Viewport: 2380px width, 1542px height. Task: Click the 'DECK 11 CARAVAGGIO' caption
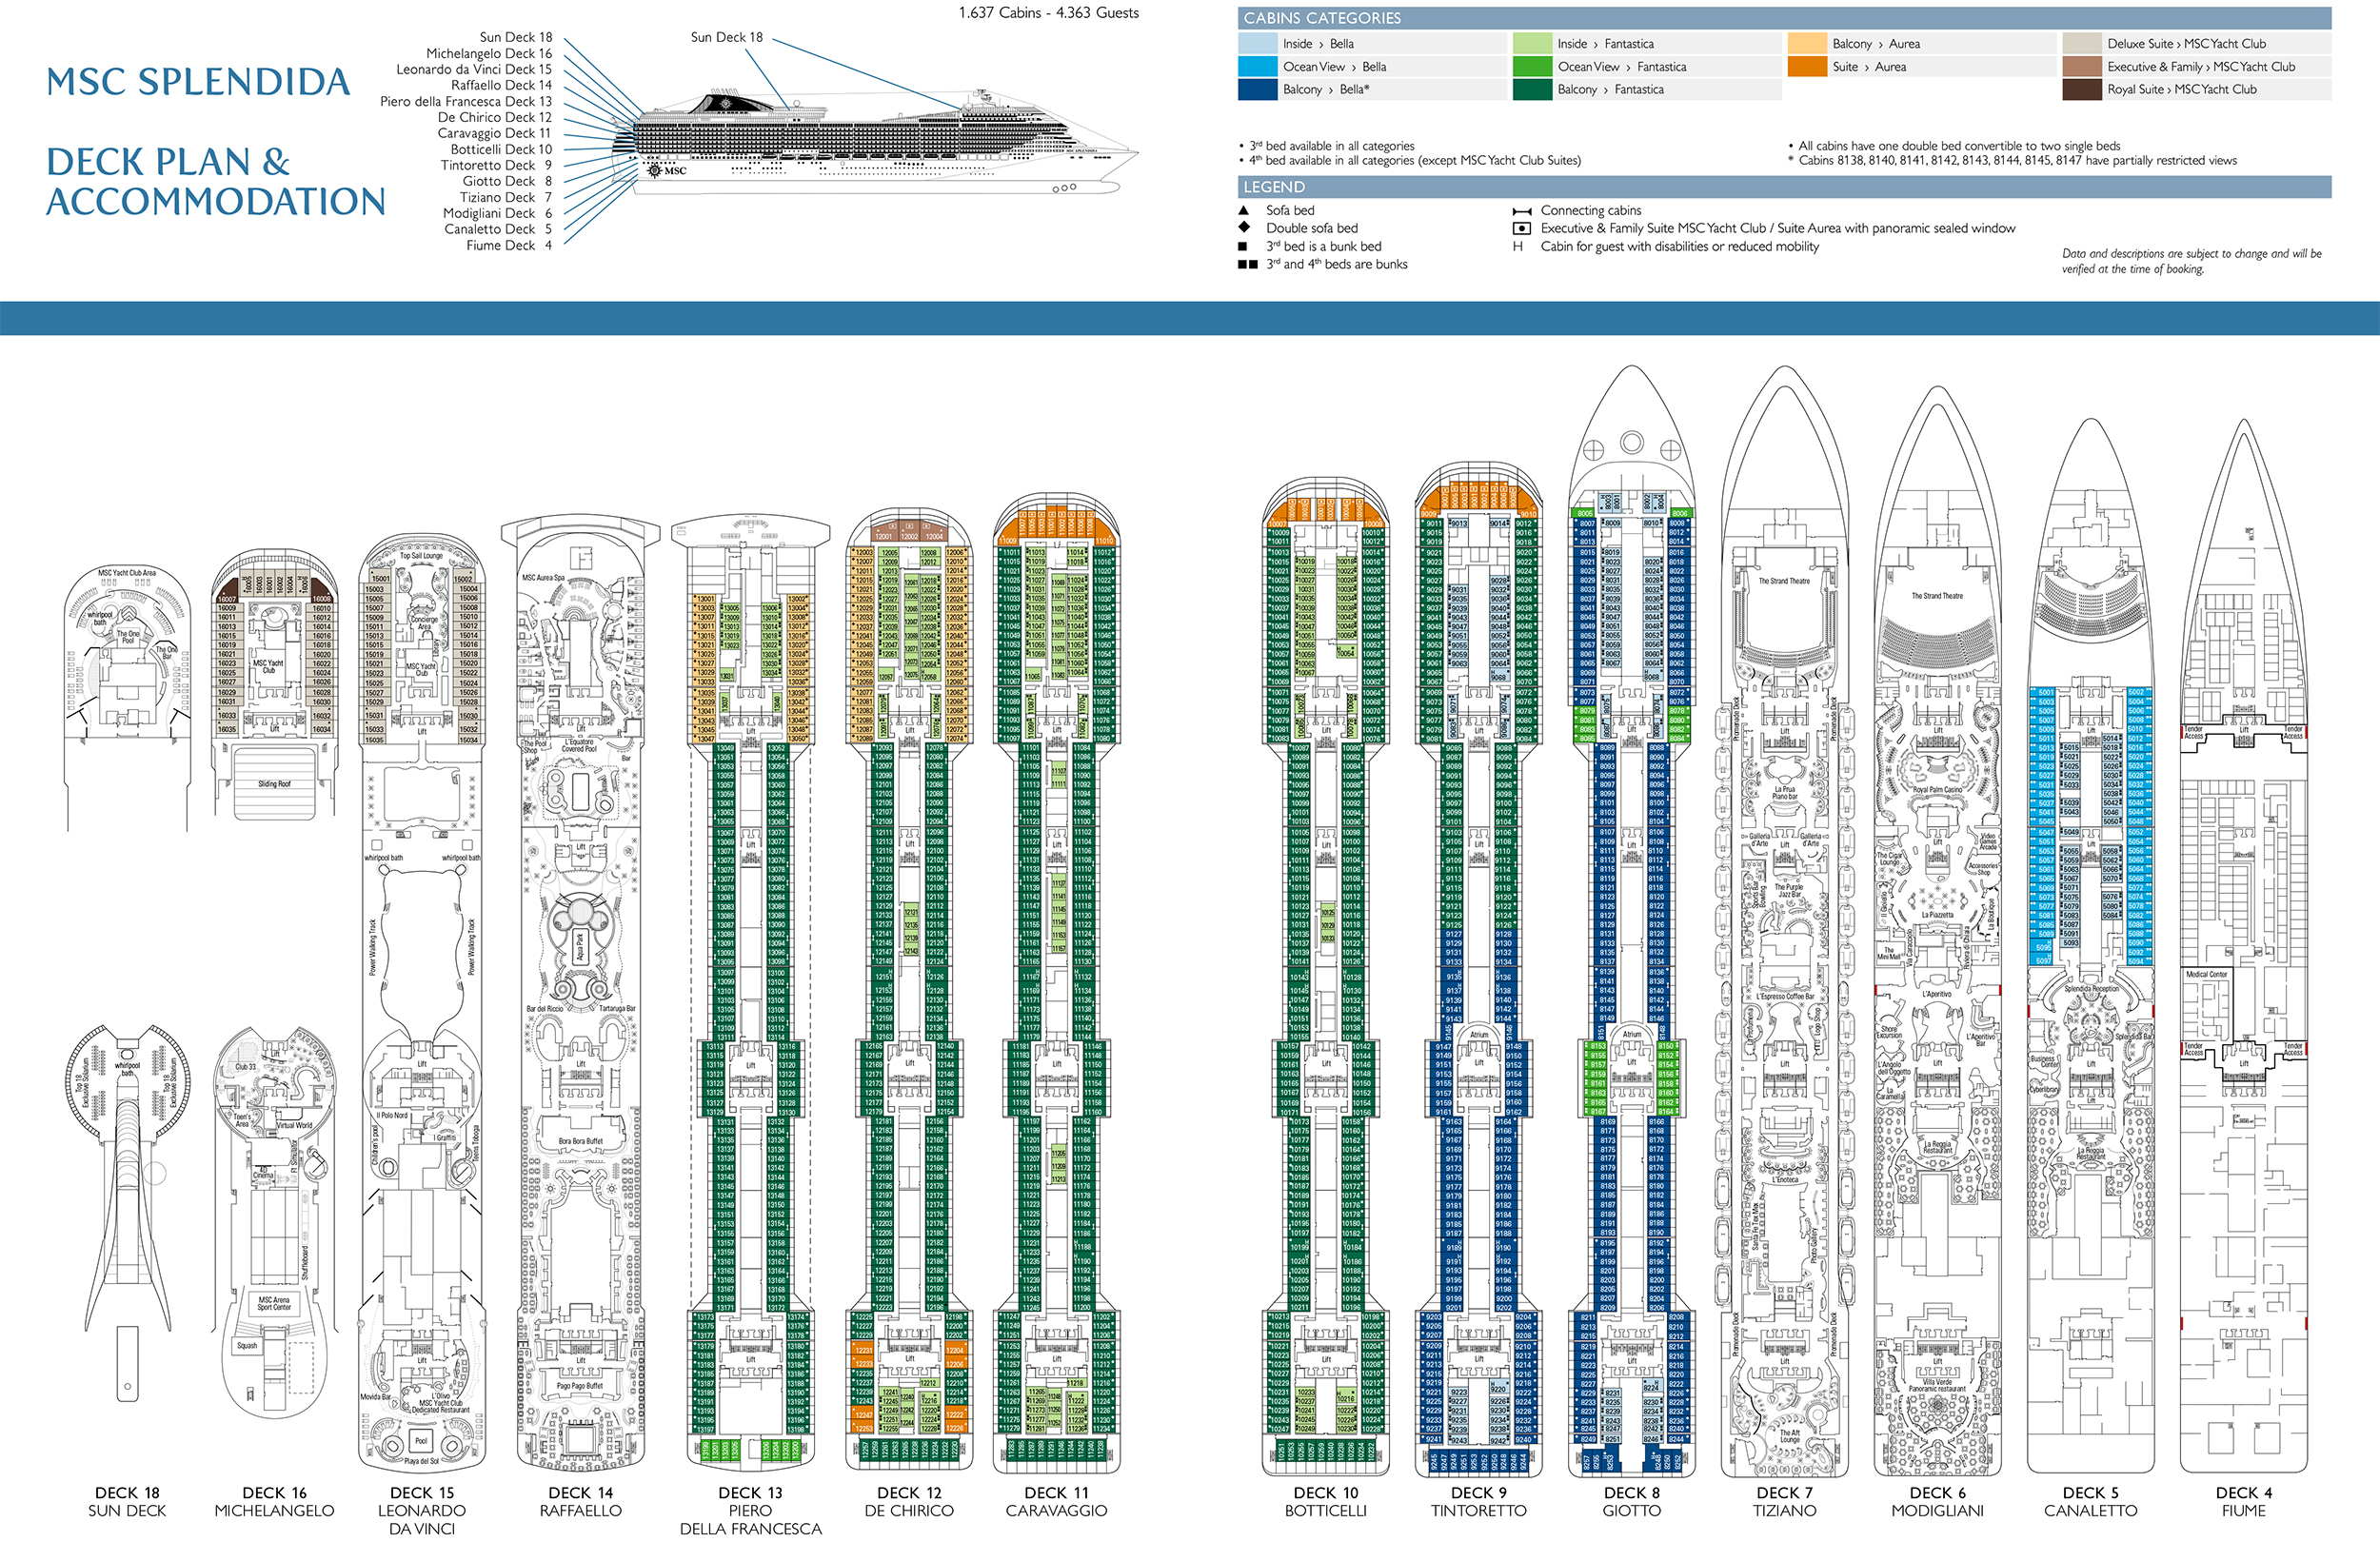1056,1501
